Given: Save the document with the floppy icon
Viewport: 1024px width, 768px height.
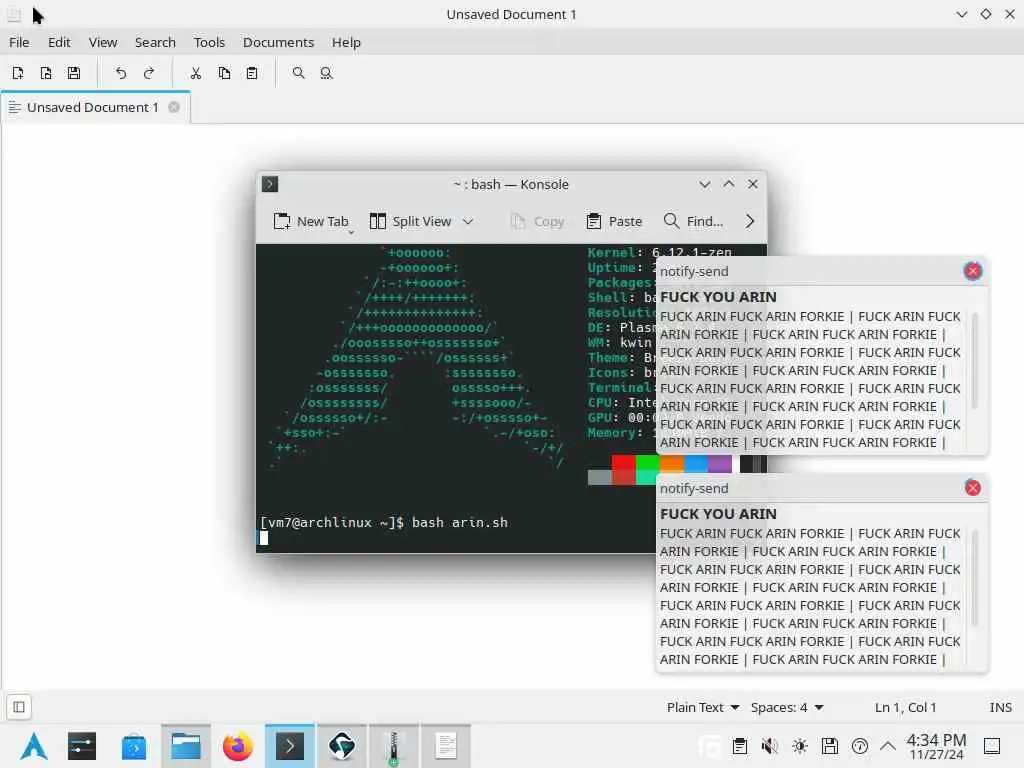Looking at the screenshot, I should click(x=74, y=73).
